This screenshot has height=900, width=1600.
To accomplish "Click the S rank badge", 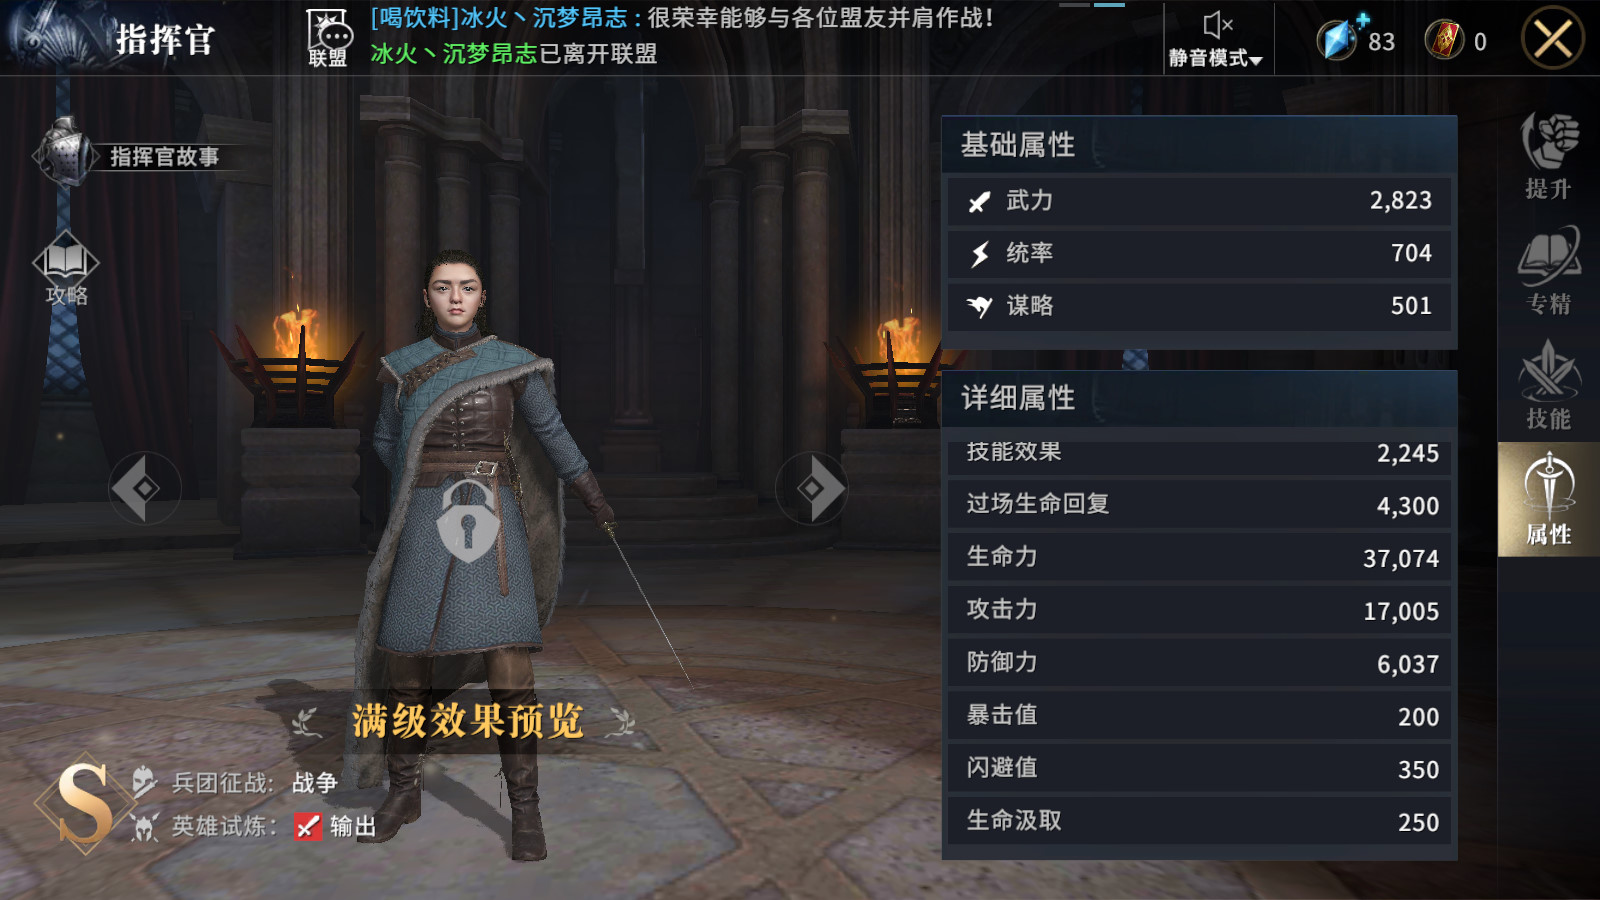I will point(84,803).
